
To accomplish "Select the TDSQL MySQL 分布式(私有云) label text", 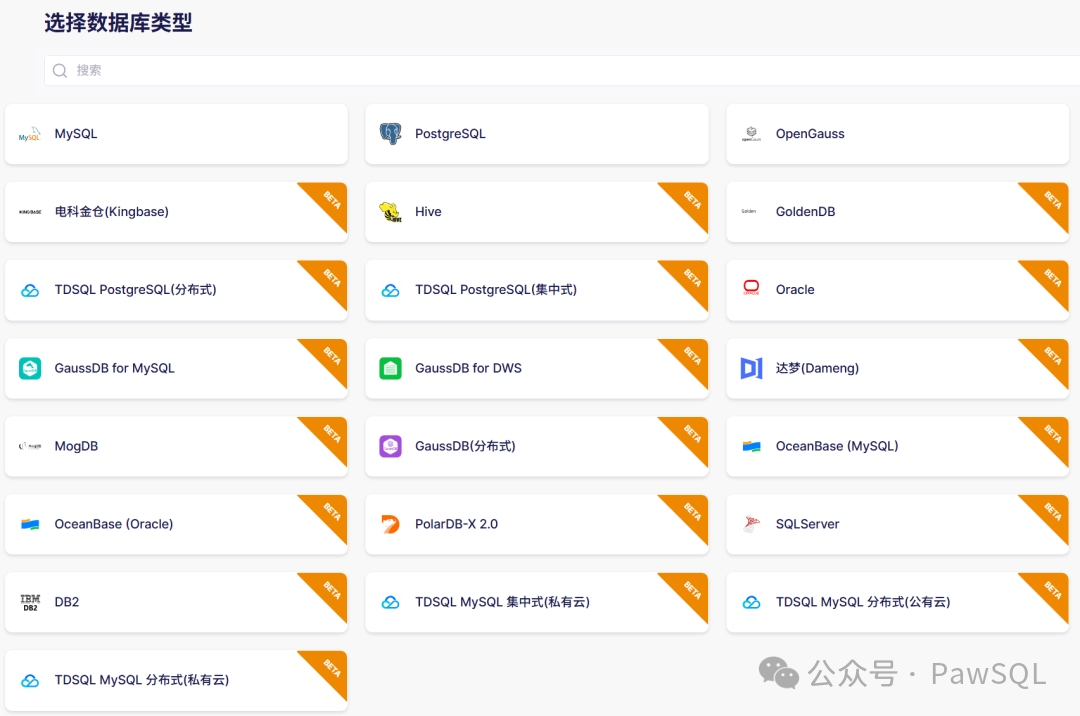I will click(142, 680).
